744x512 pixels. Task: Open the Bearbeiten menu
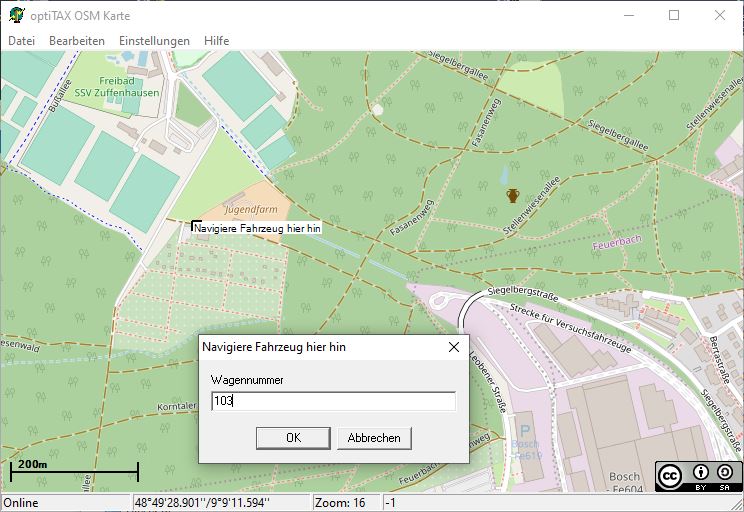coord(77,41)
